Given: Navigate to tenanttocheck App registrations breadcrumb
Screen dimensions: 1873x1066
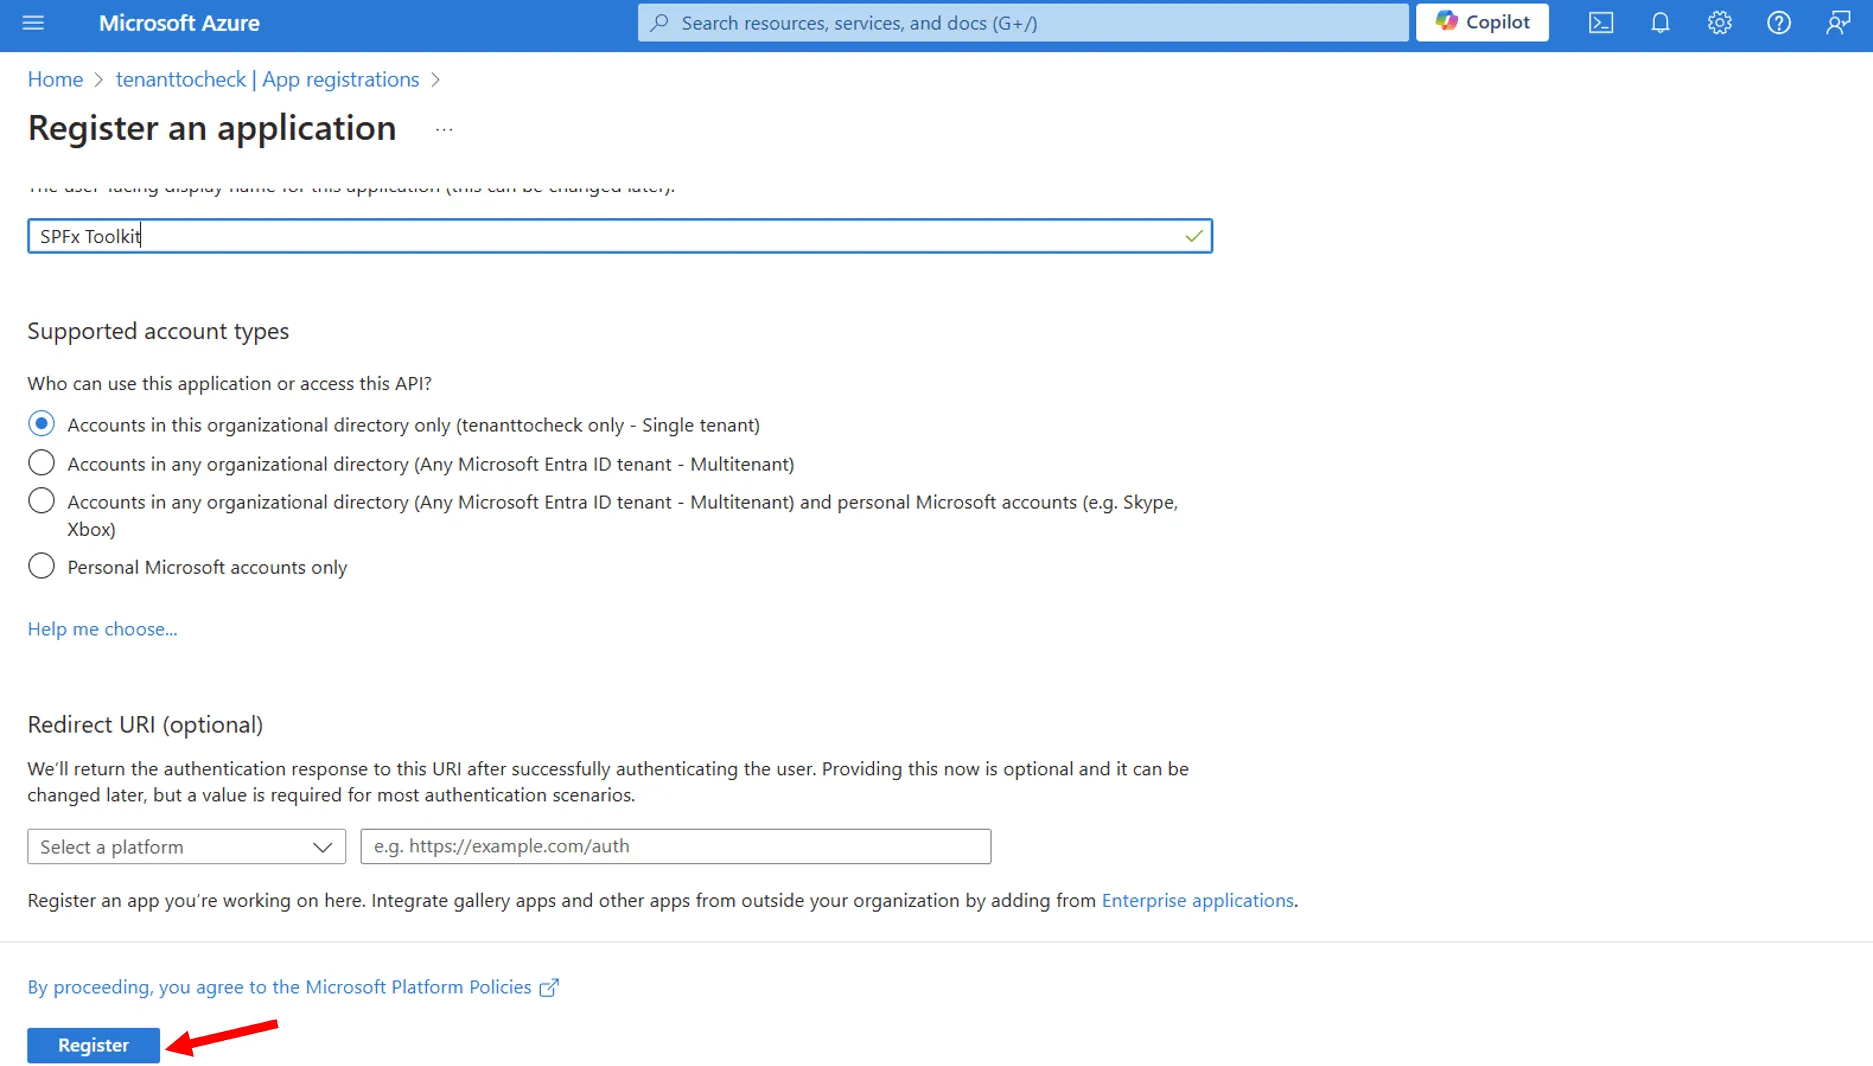Looking at the screenshot, I should coord(267,79).
